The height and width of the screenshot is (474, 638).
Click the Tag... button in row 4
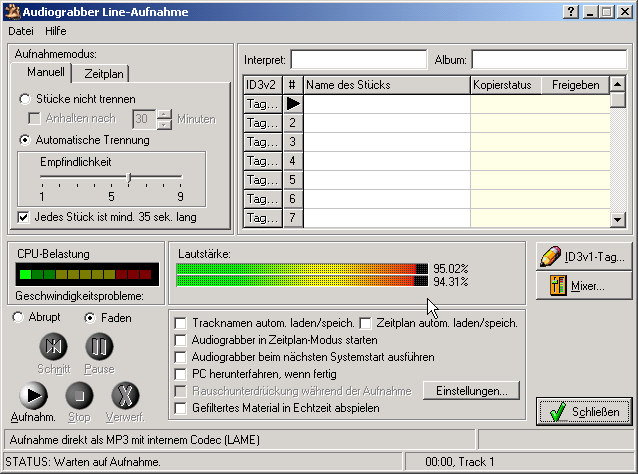point(263,161)
